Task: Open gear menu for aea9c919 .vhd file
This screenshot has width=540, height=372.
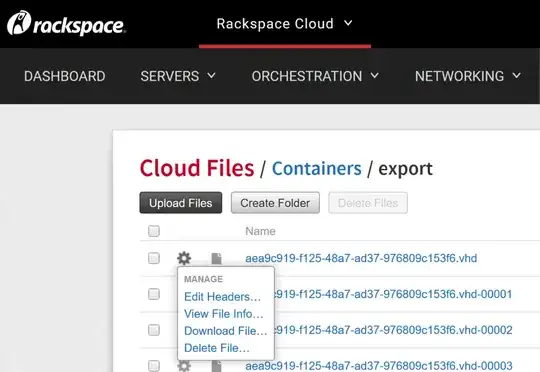Action: [184, 258]
